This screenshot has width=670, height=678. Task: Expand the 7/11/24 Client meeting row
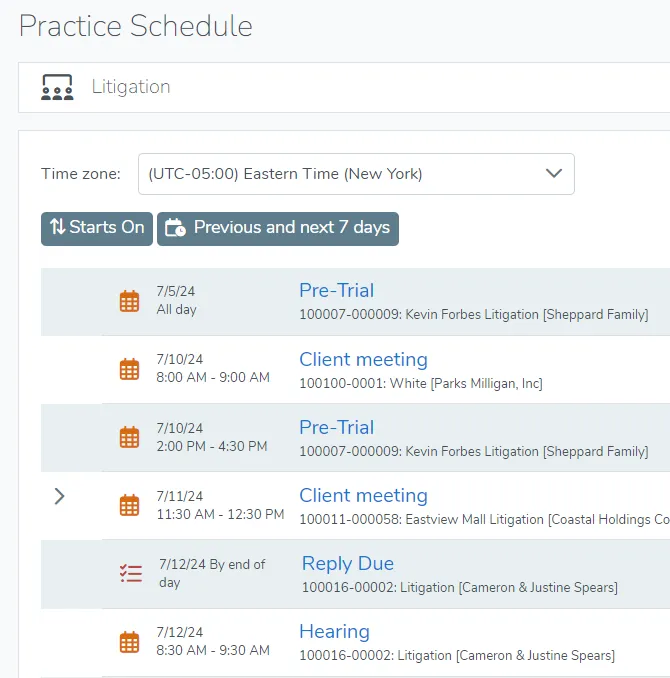tap(59, 495)
